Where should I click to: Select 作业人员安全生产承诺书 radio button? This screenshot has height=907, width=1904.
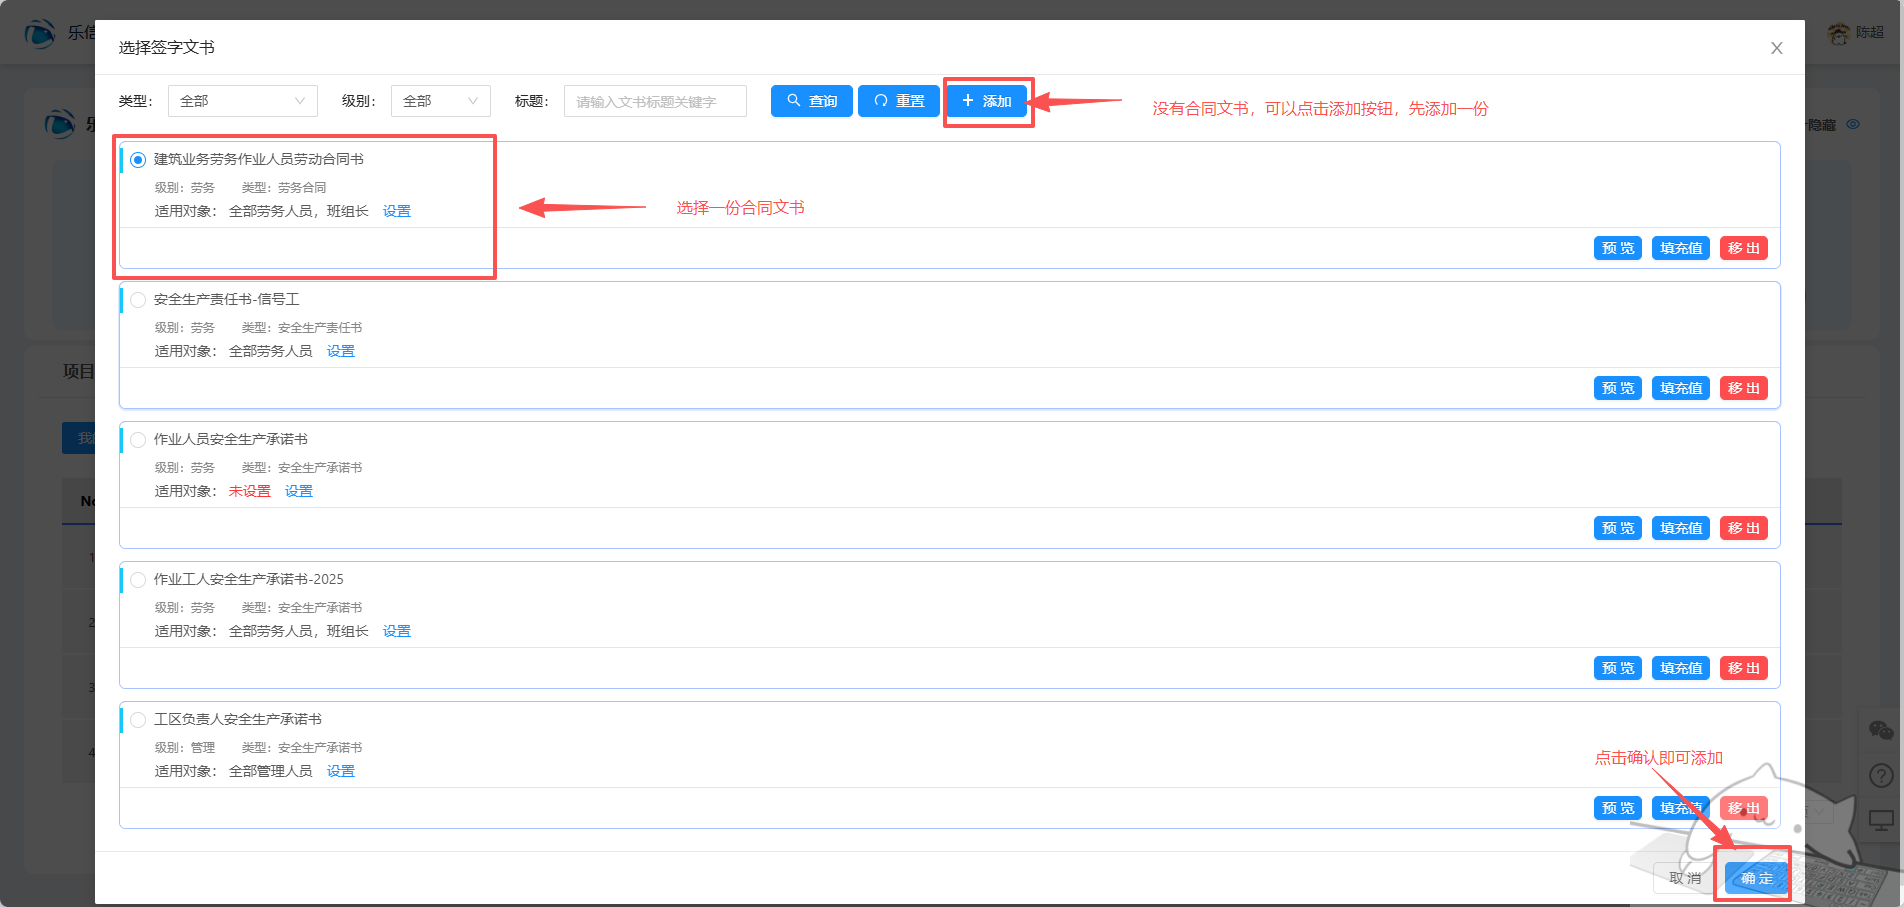pyautogui.click(x=138, y=440)
